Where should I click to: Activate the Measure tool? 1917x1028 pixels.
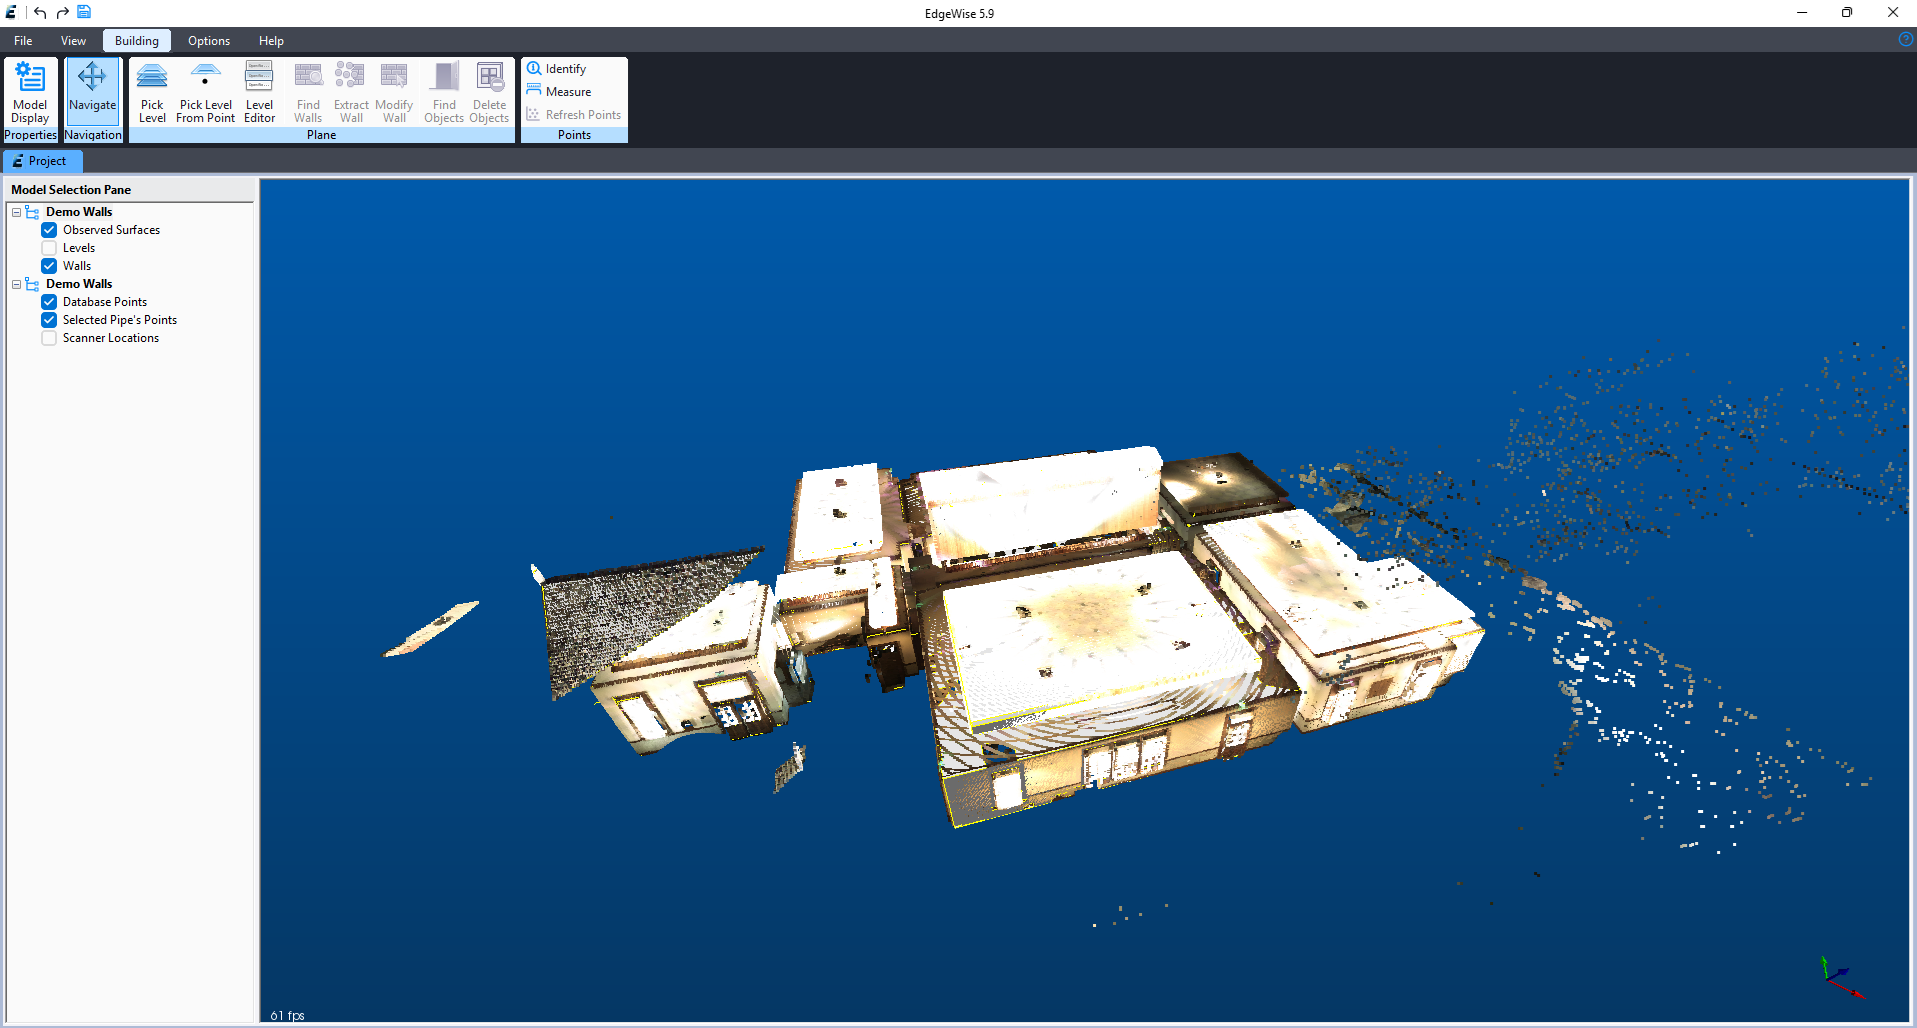point(559,92)
